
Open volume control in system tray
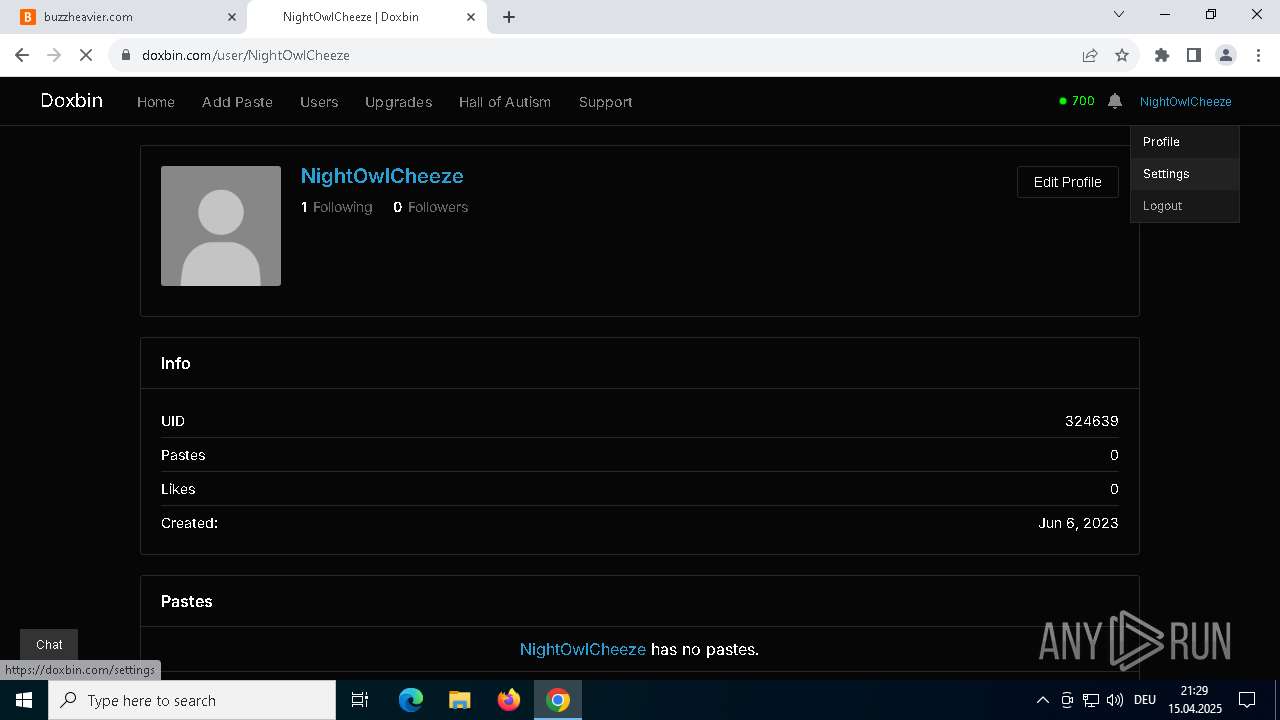coord(1115,700)
